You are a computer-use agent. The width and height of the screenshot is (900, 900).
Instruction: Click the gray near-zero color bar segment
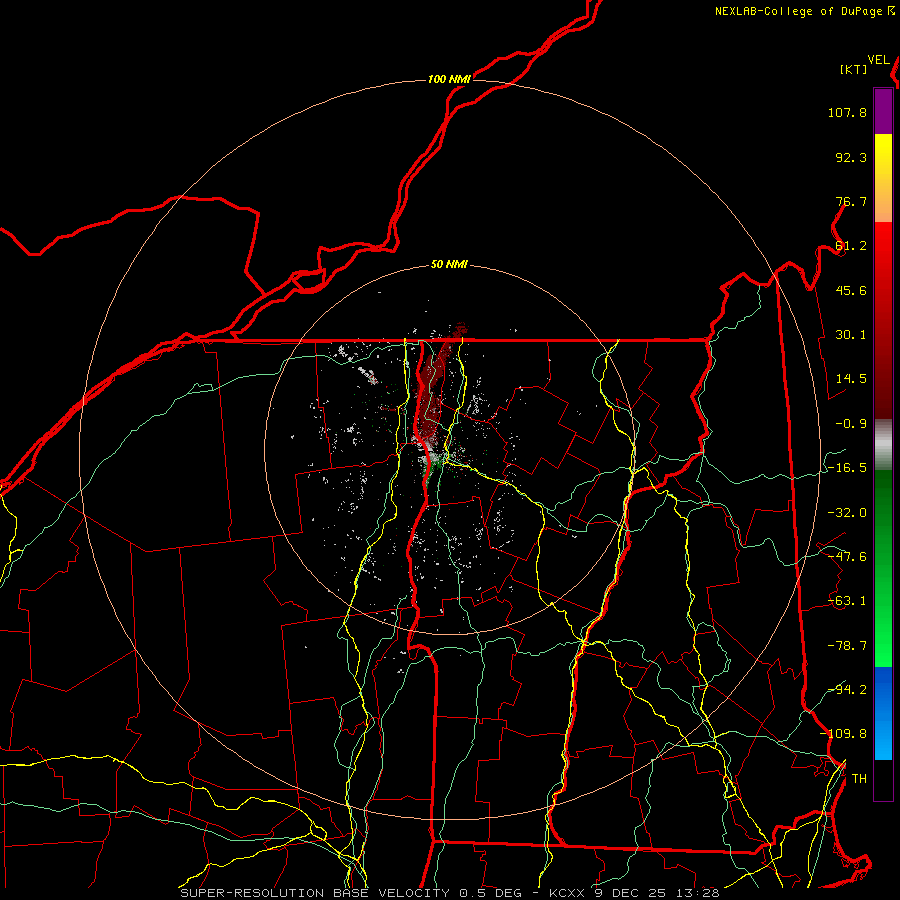tap(883, 445)
